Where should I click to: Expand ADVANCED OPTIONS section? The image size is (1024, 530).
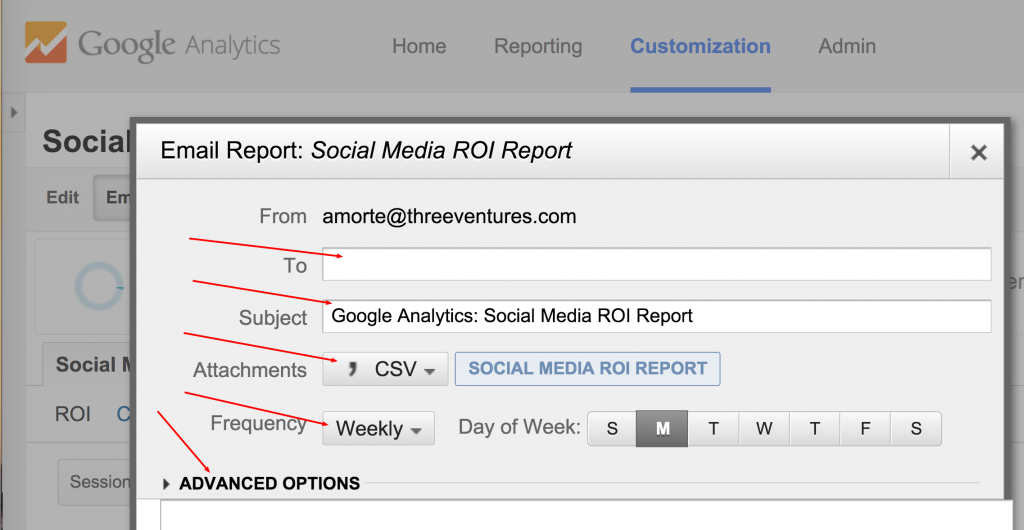[262, 484]
